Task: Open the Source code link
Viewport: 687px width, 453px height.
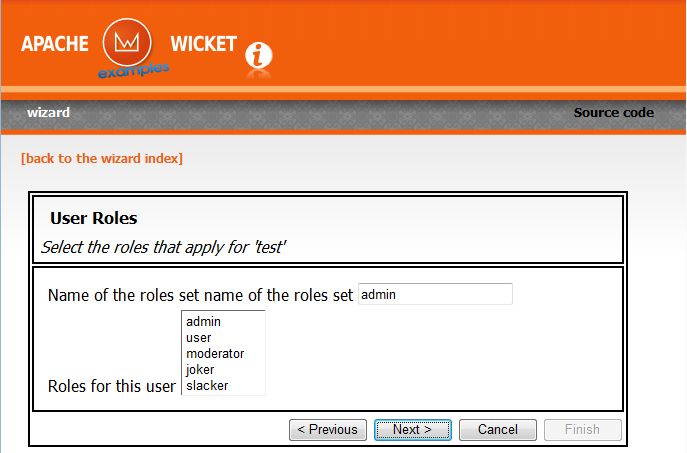Action: click(613, 113)
